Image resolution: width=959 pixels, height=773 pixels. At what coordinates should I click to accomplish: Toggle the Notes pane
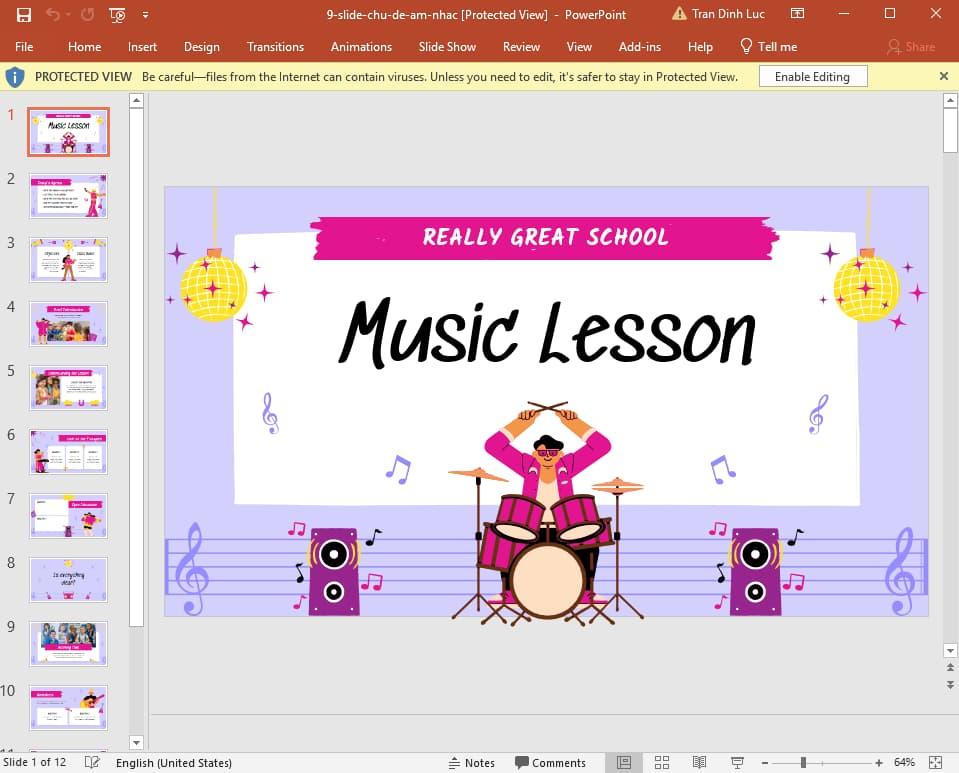click(x=471, y=763)
